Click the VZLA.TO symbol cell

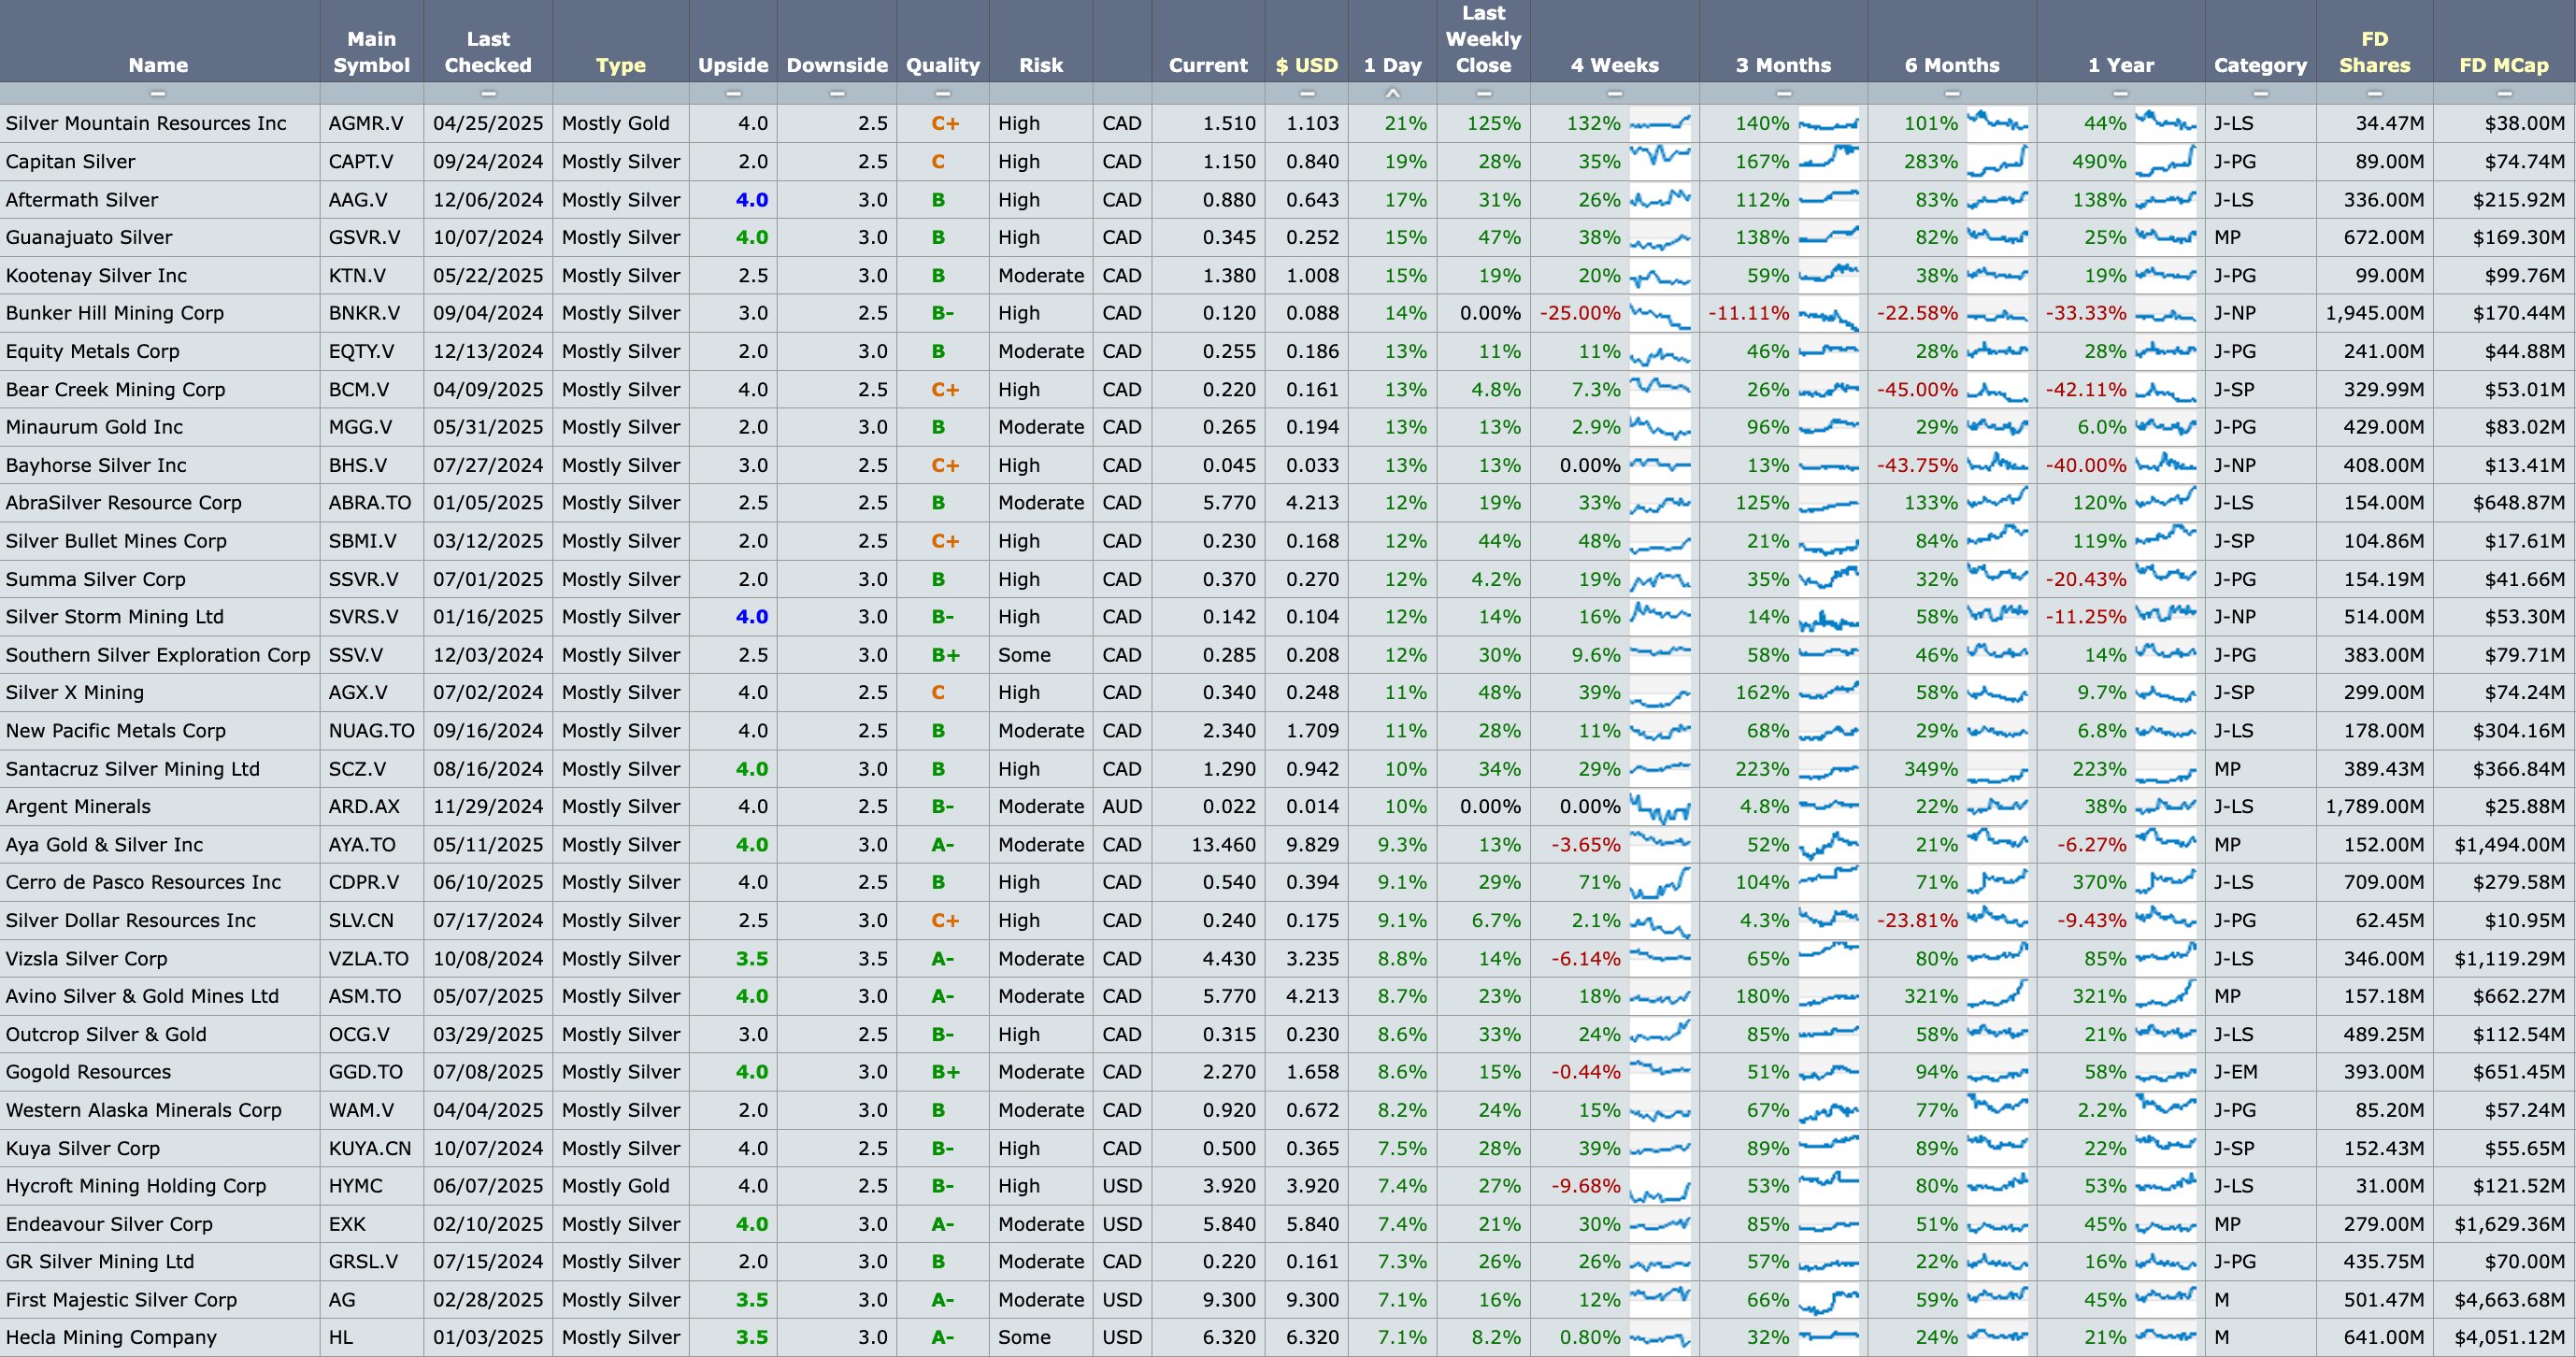point(368,958)
